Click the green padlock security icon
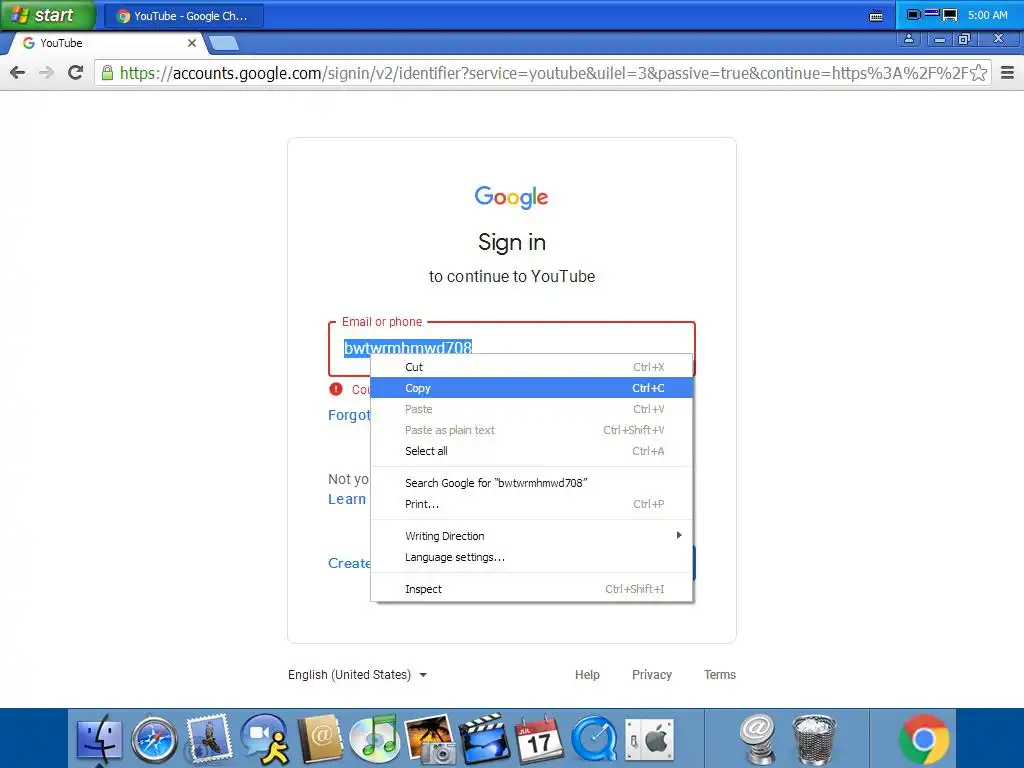The width and height of the screenshot is (1024, 768). [108, 72]
